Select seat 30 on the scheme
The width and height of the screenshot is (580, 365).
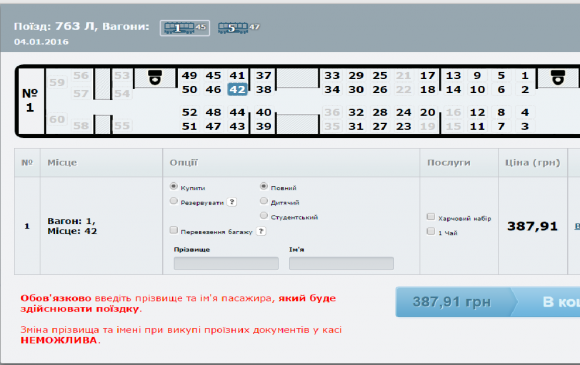356,89
